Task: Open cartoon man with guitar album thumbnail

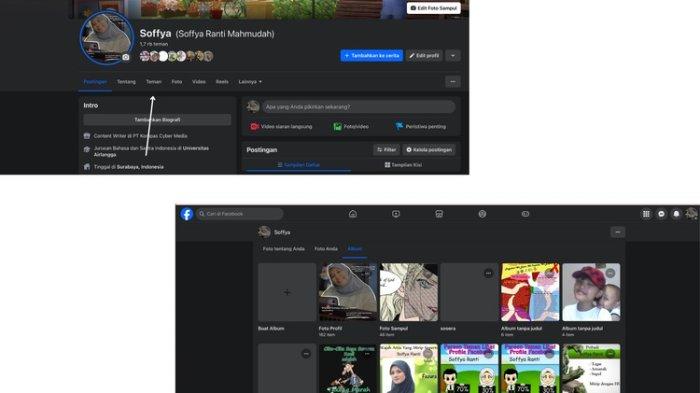Action: (x=348, y=368)
